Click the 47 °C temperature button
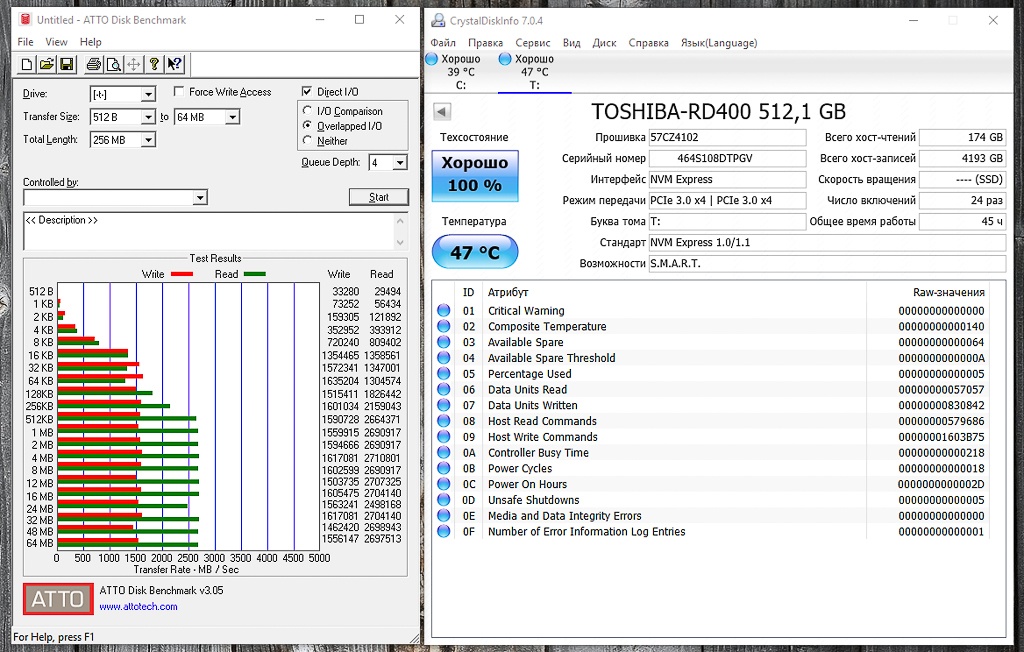This screenshot has height=652, width=1024. click(x=475, y=252)
